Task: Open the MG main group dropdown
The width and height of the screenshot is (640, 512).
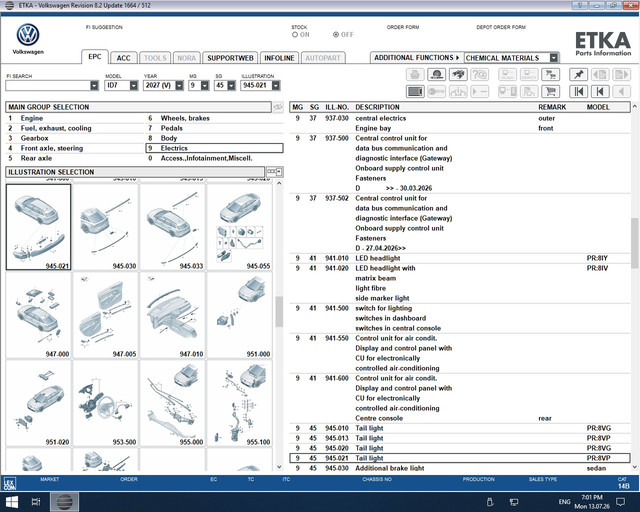Action: [205, 85]
